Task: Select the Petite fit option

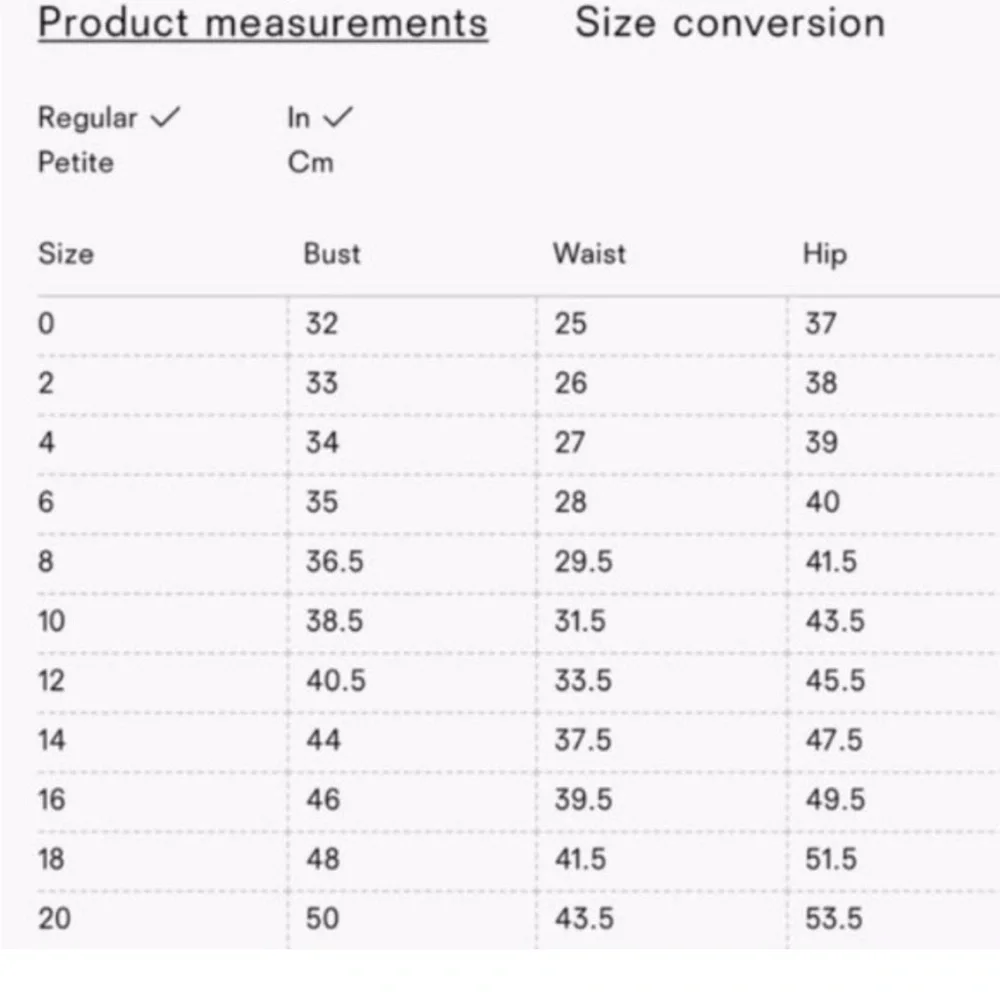Action: (76, 162)
